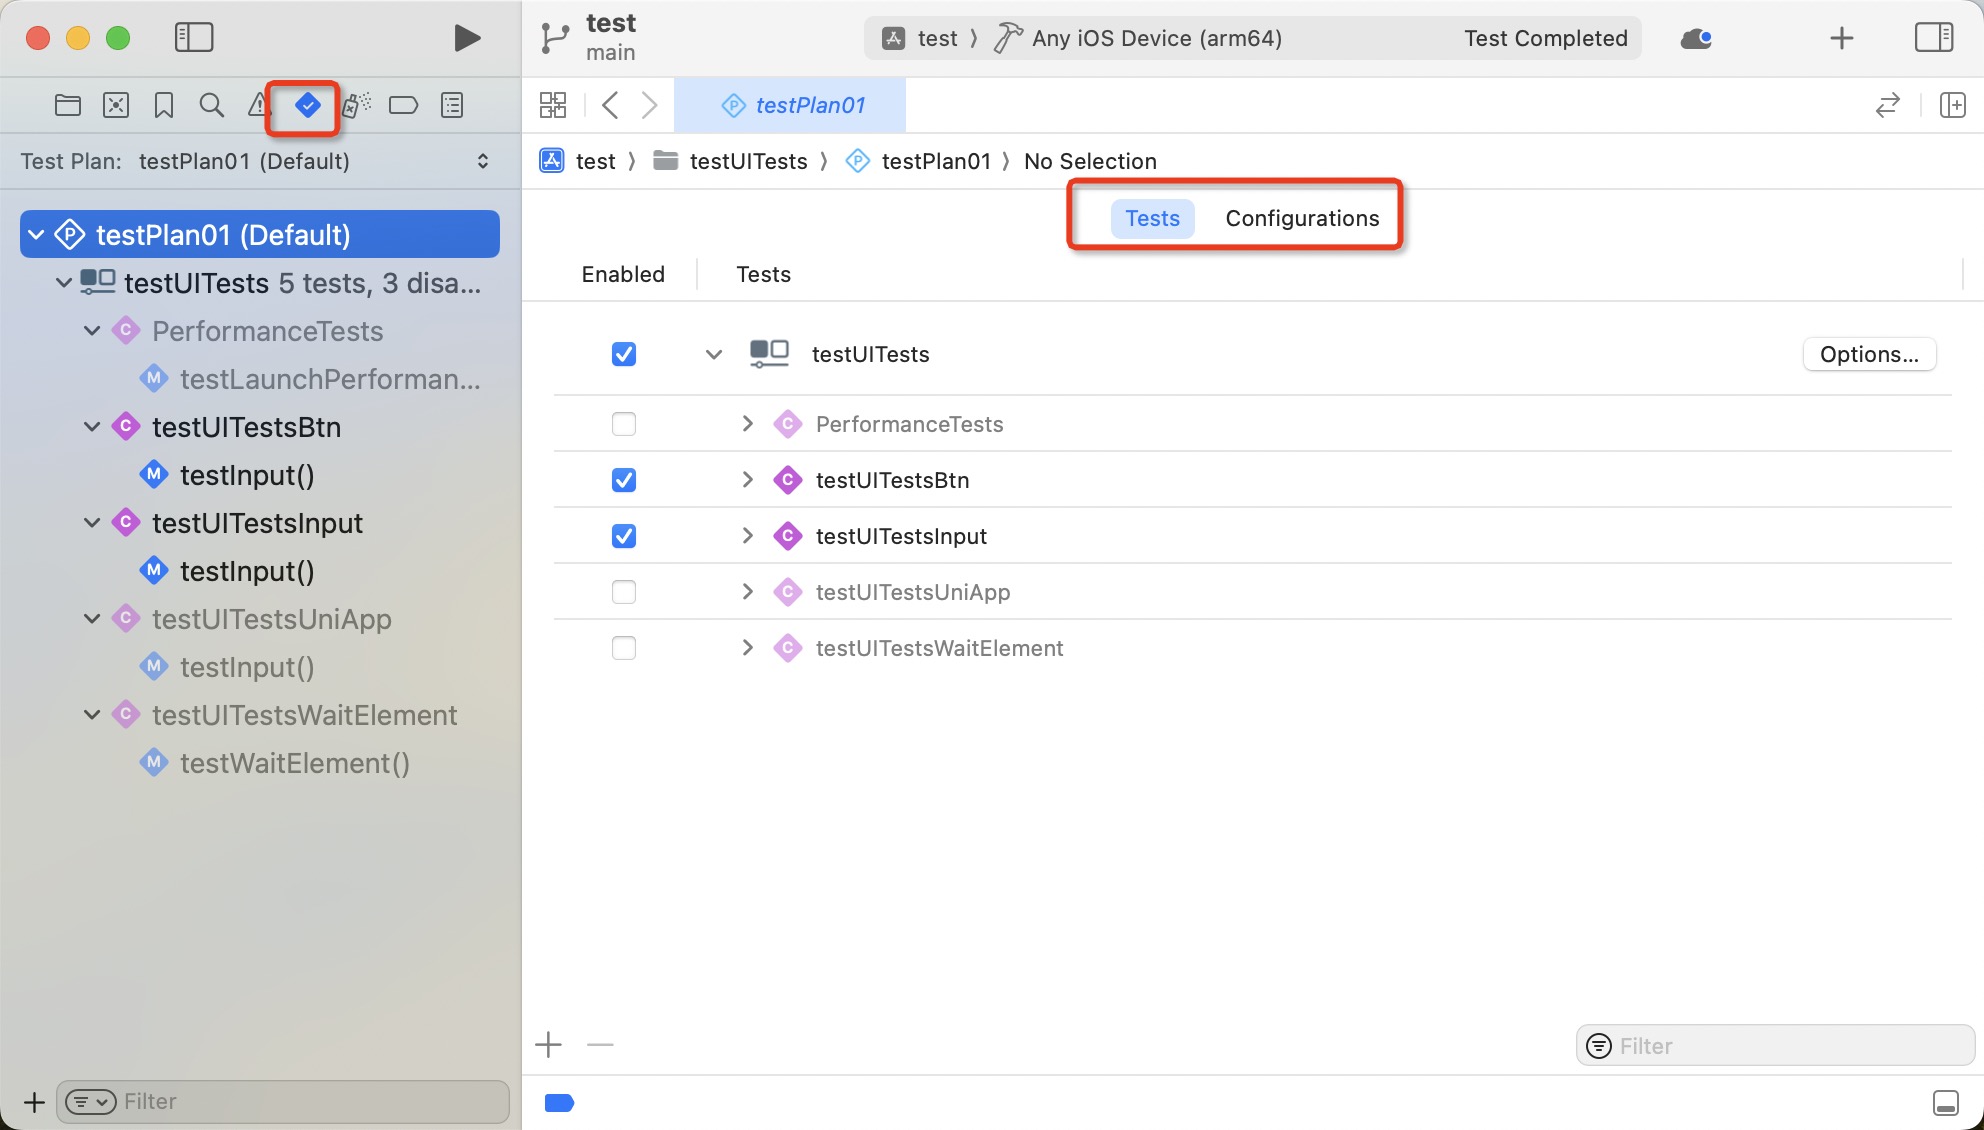The height and width of the screenshot is (1130, 1984).
Task: Click testUITests folder in breadcrumb
Action: click(x=730, y=161)
